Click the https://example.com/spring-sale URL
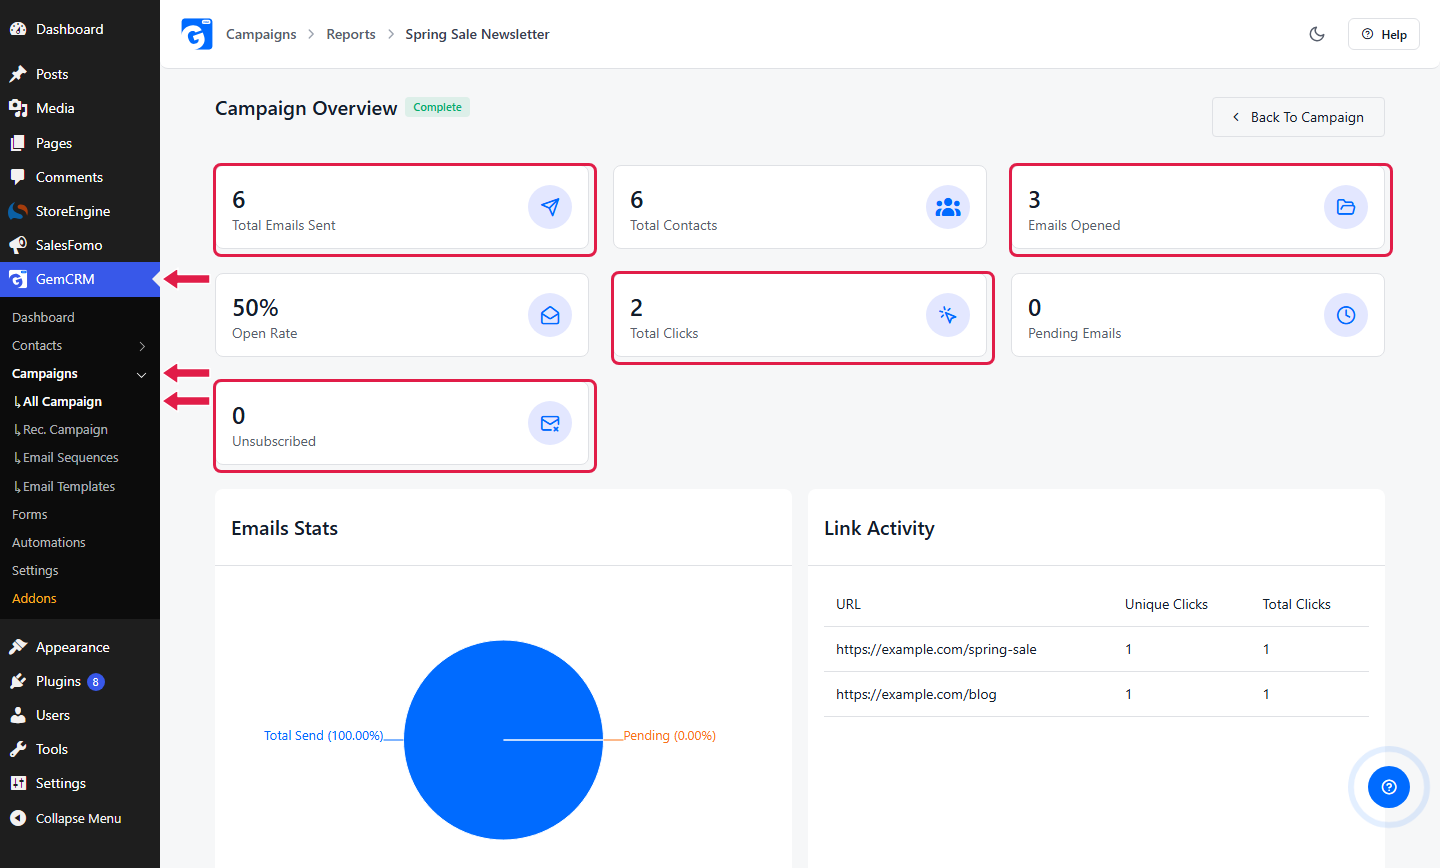1440x868 pixels. coord(936,649)
